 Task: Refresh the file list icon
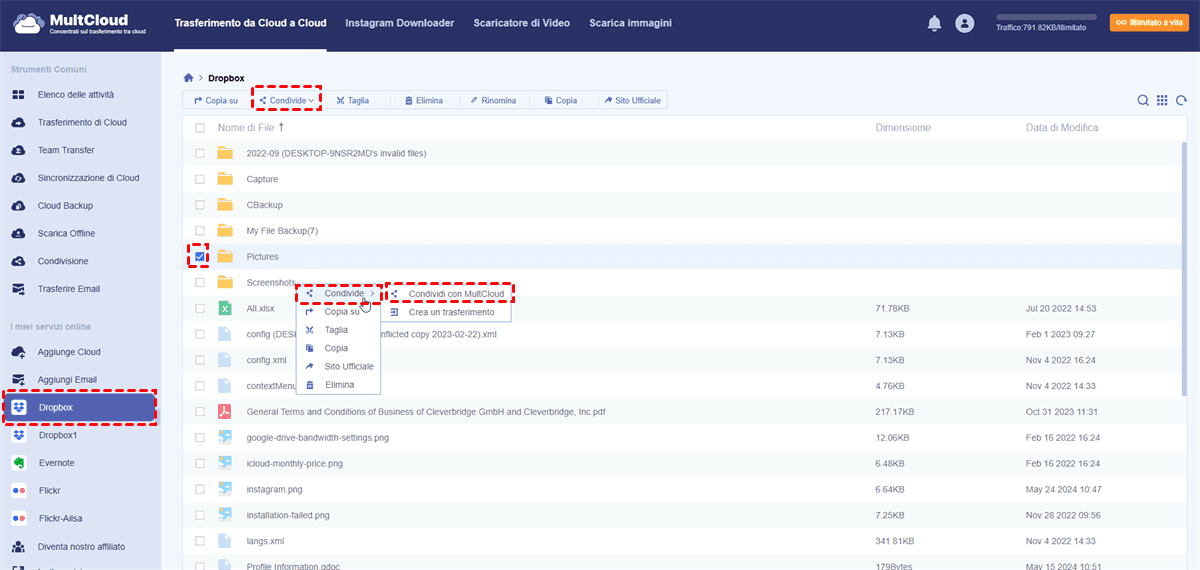[1181, 100]
